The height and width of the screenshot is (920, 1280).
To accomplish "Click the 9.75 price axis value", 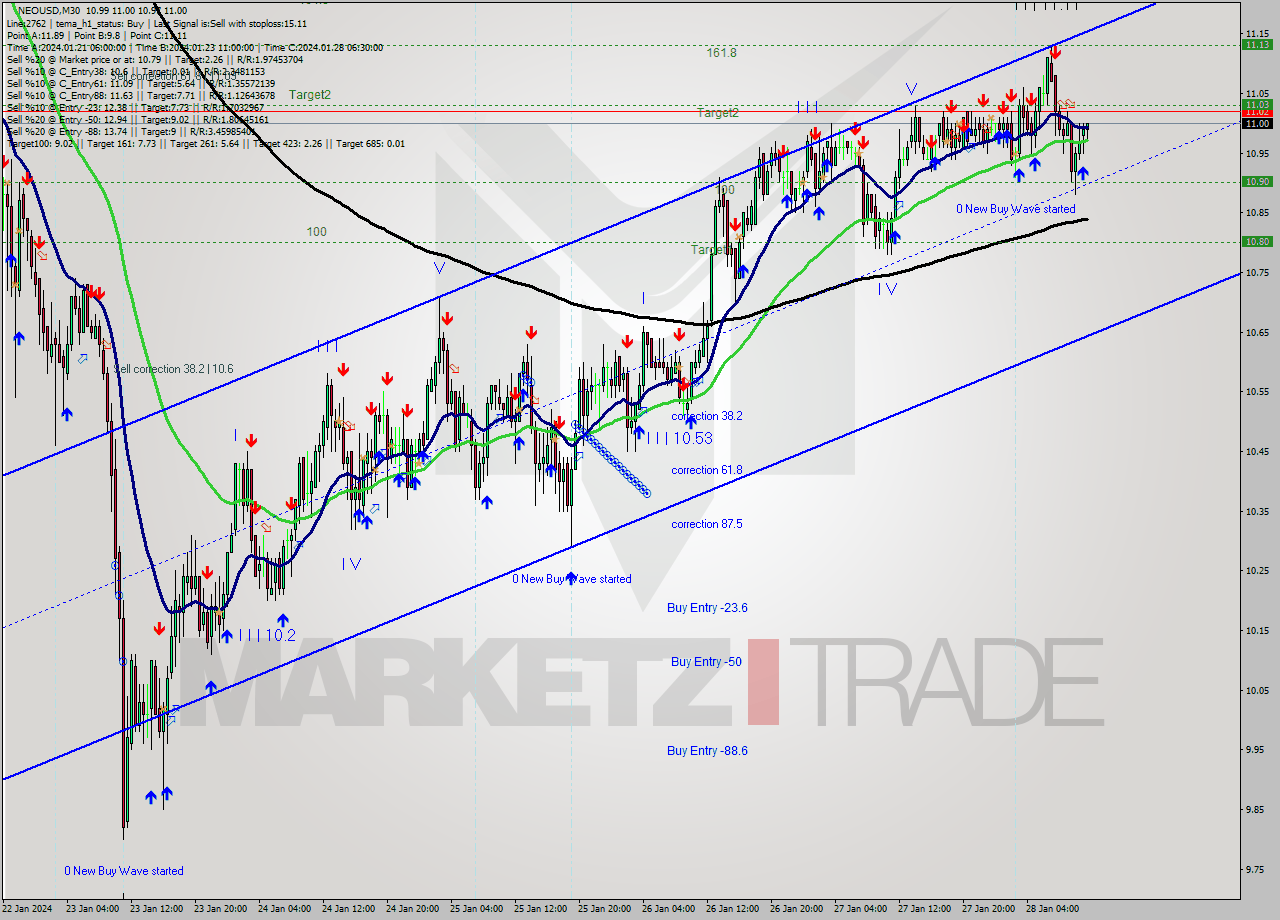I will tap(1256, 870).
